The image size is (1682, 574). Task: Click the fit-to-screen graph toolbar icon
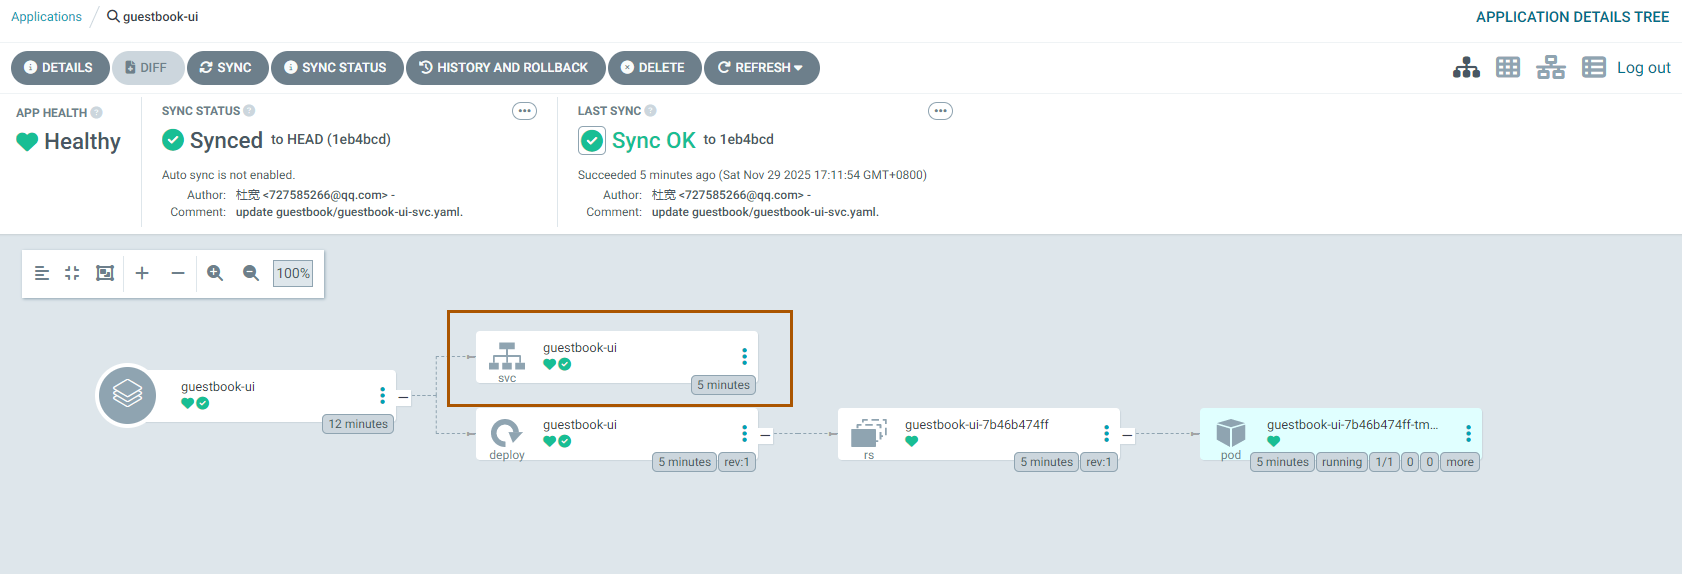point(105,273)
